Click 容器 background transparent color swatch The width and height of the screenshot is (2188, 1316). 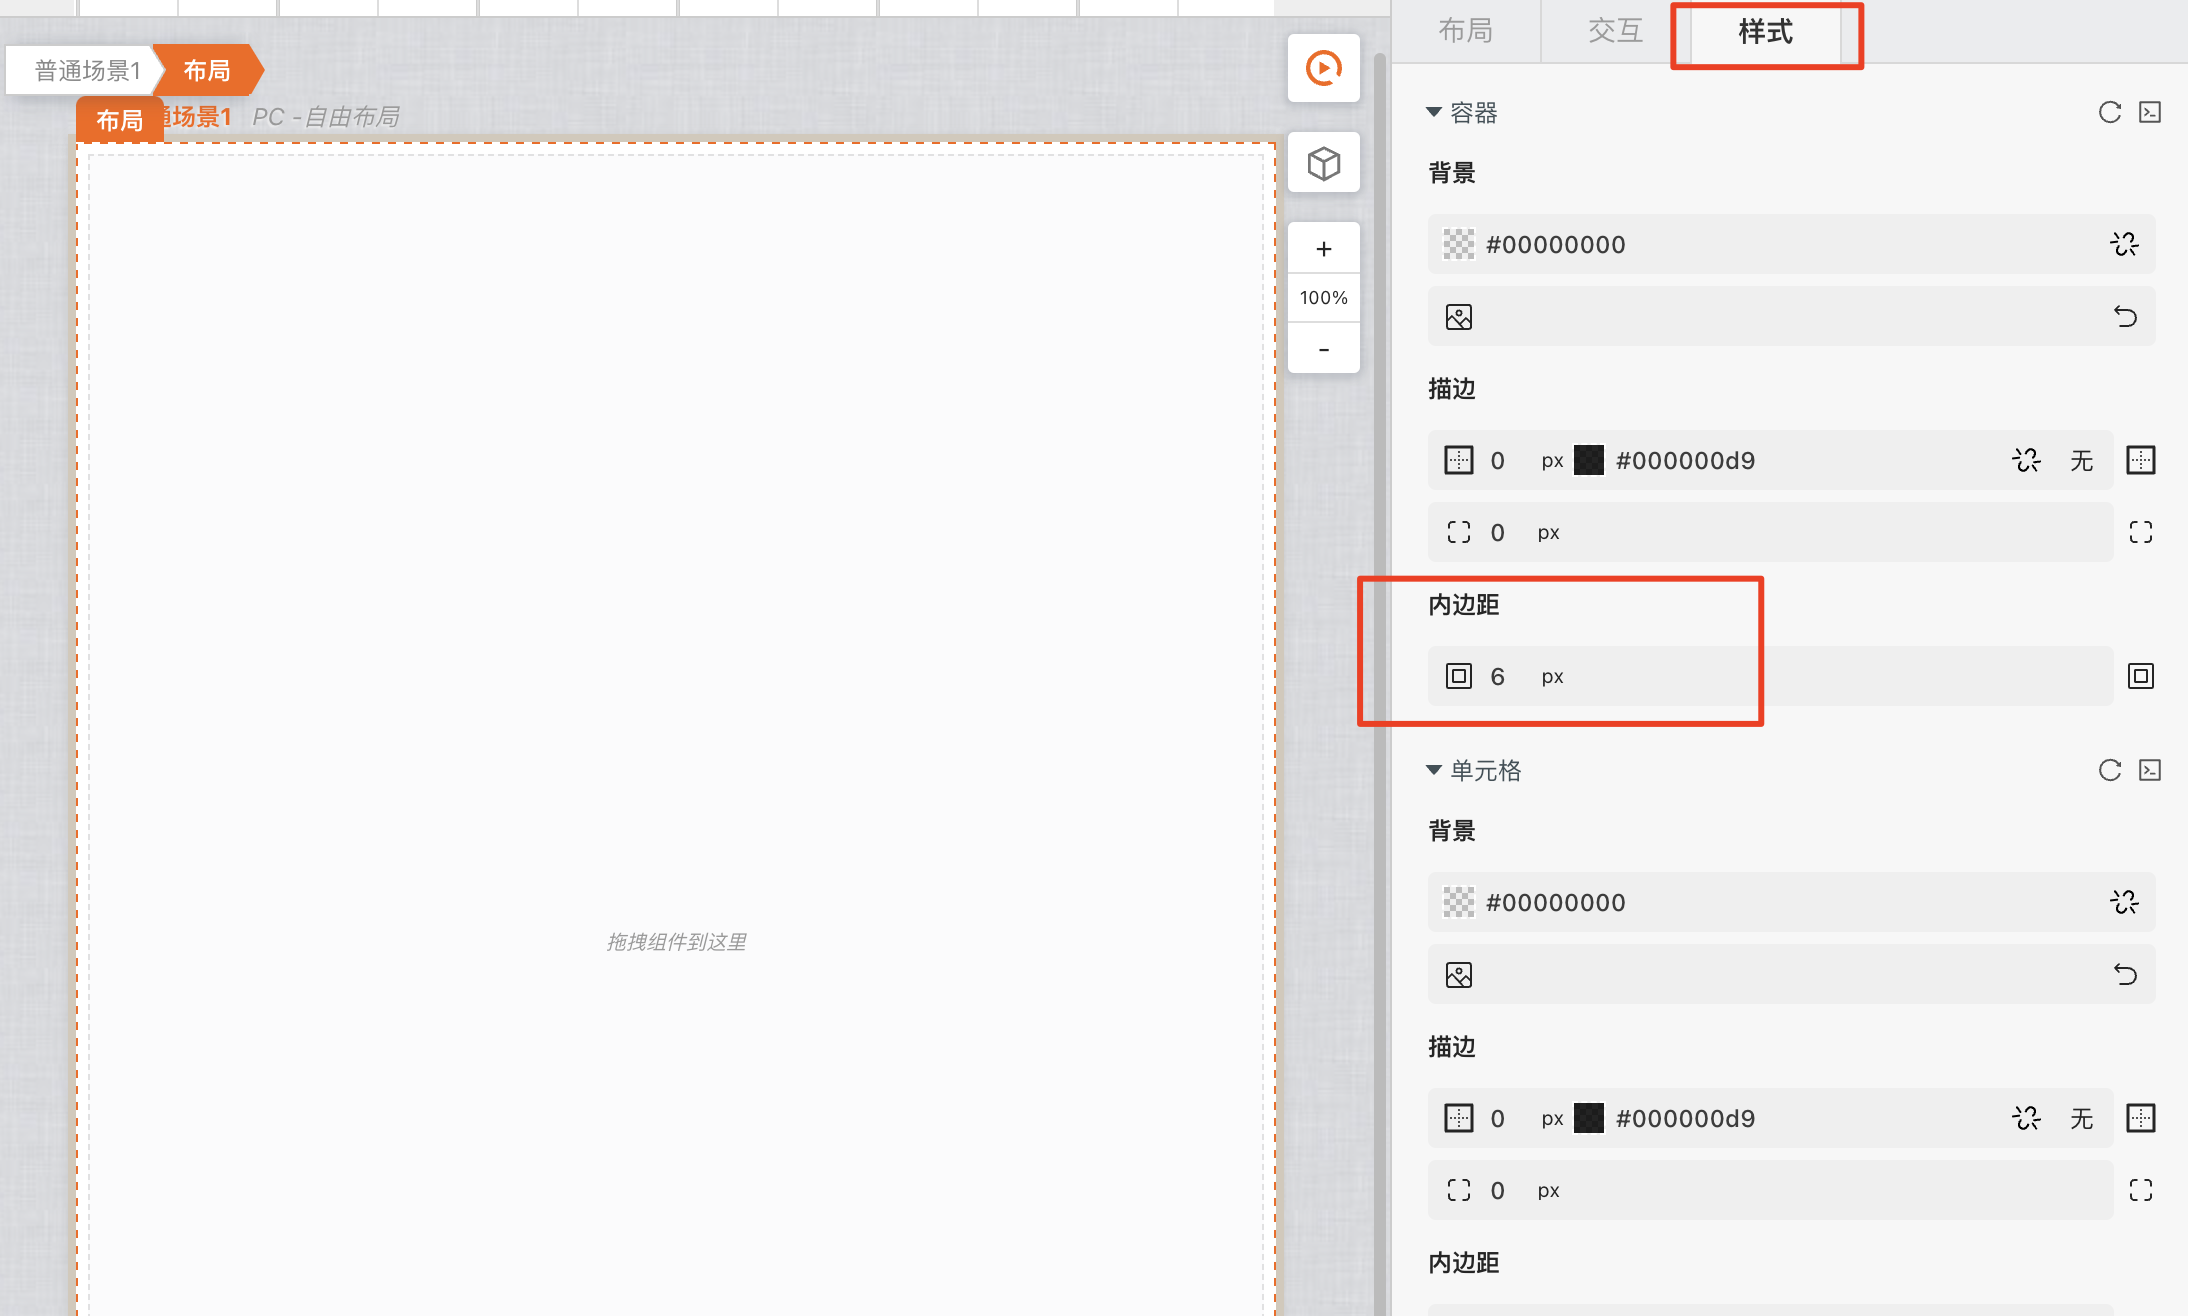click(x=1459, y=244)
